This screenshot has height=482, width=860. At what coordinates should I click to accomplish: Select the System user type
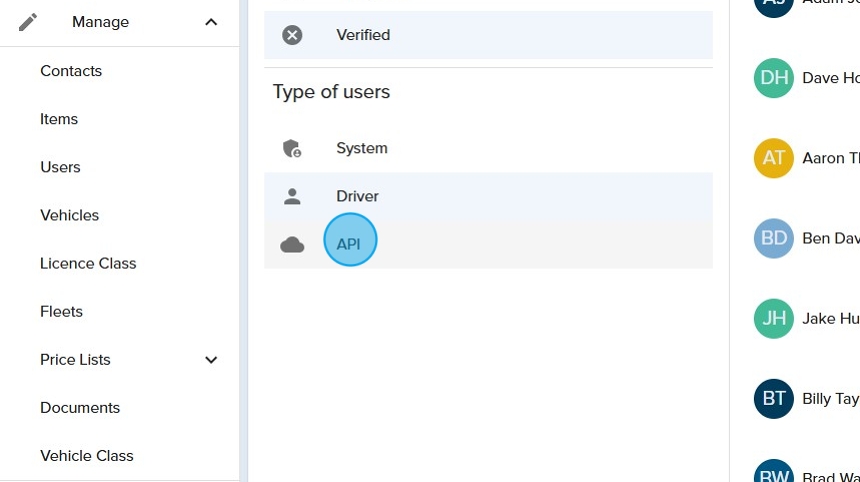[361, 148]
